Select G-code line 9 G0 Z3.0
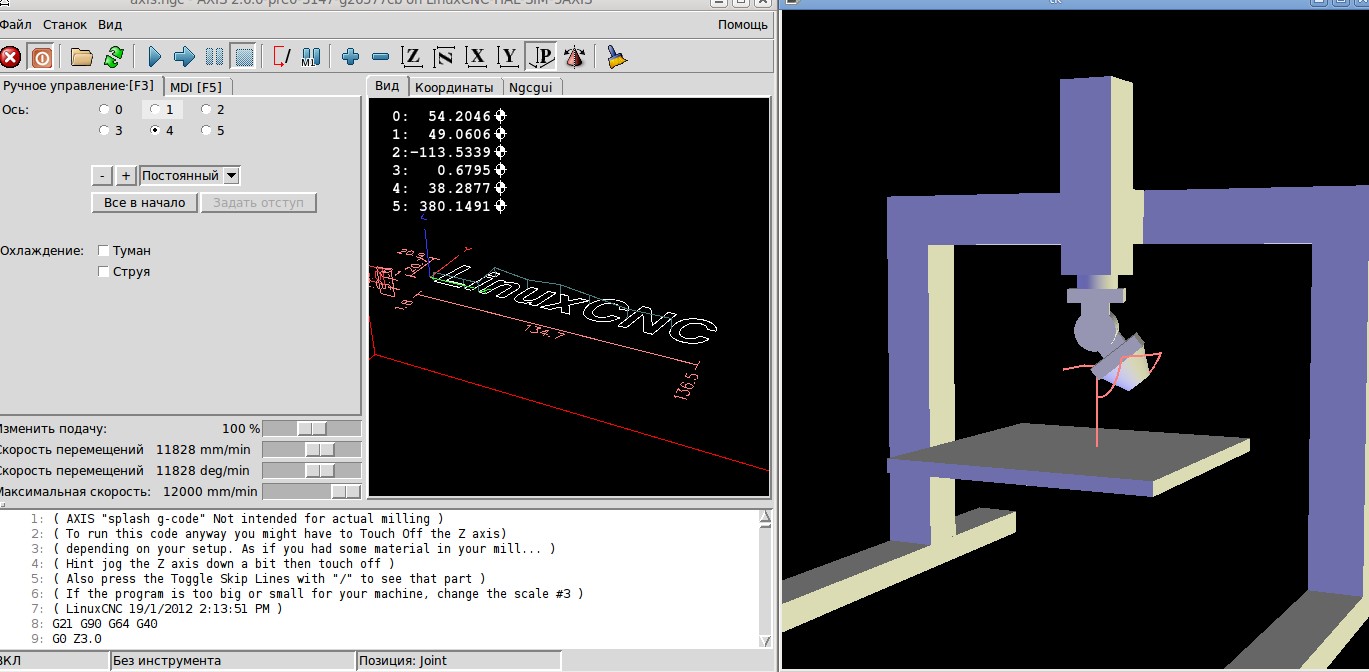Viewport: 1369px width, 672px height. 77,639
